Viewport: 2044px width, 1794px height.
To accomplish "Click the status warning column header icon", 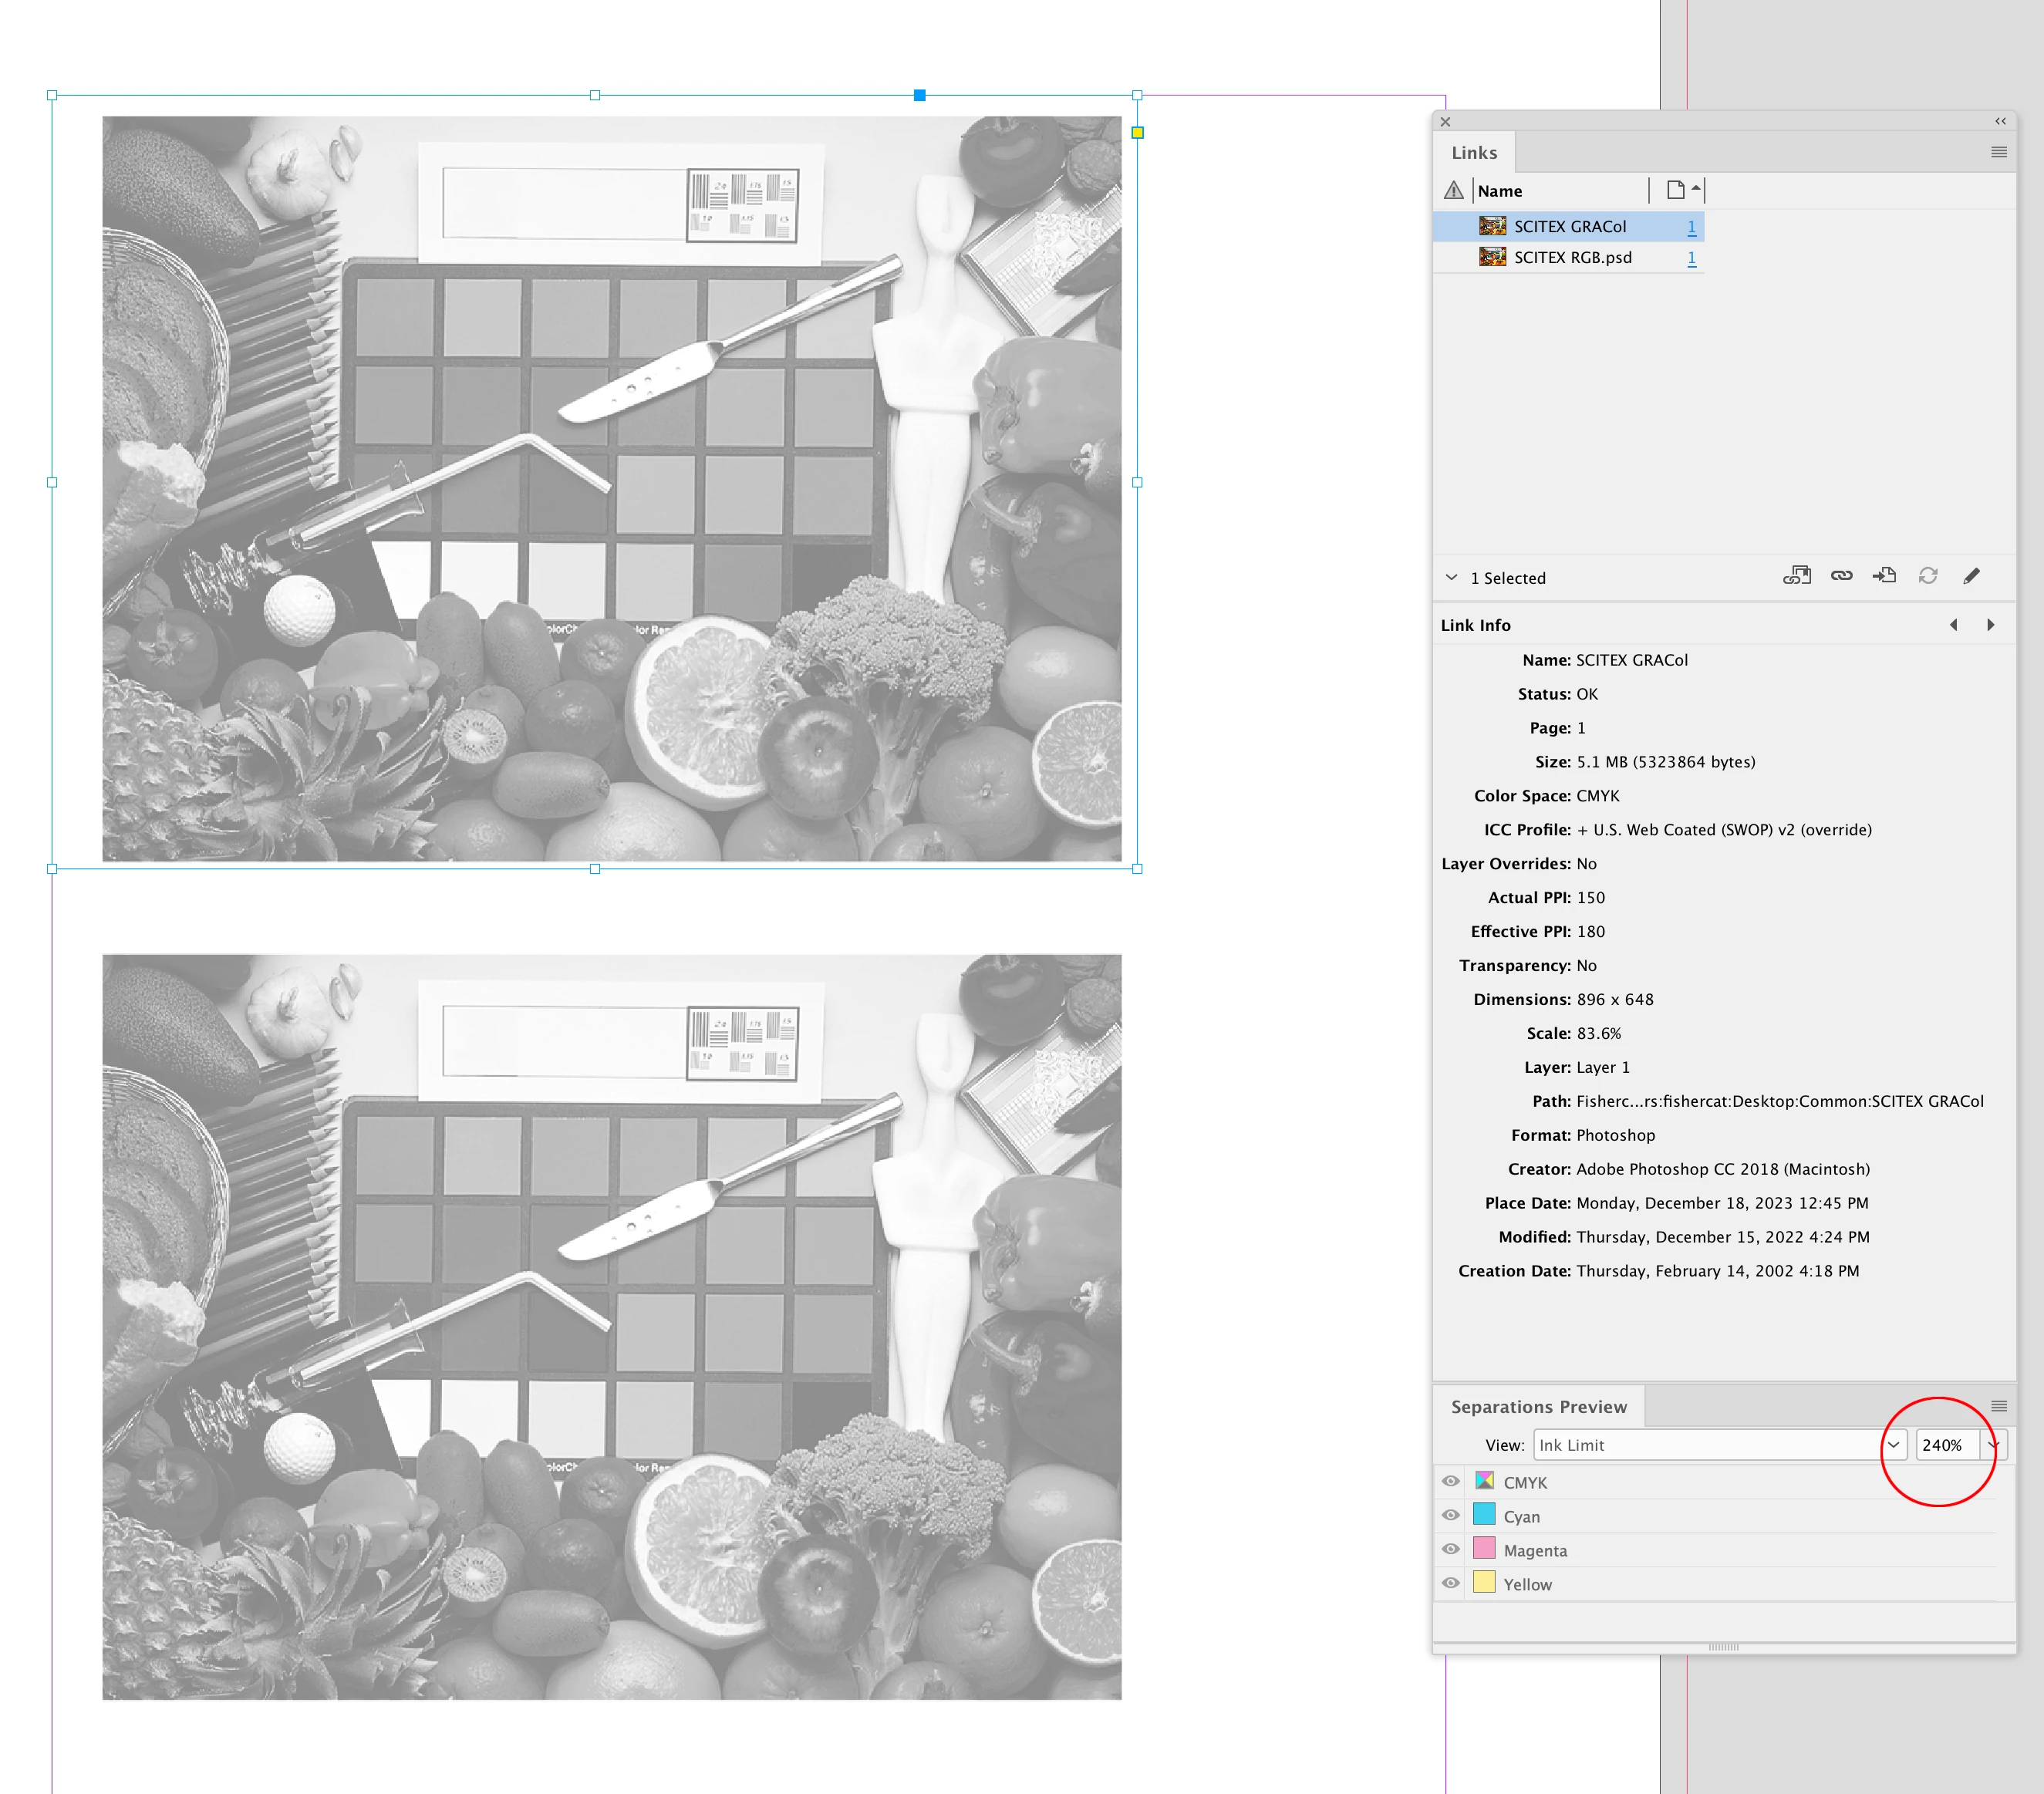I will tap(1453, 190).
